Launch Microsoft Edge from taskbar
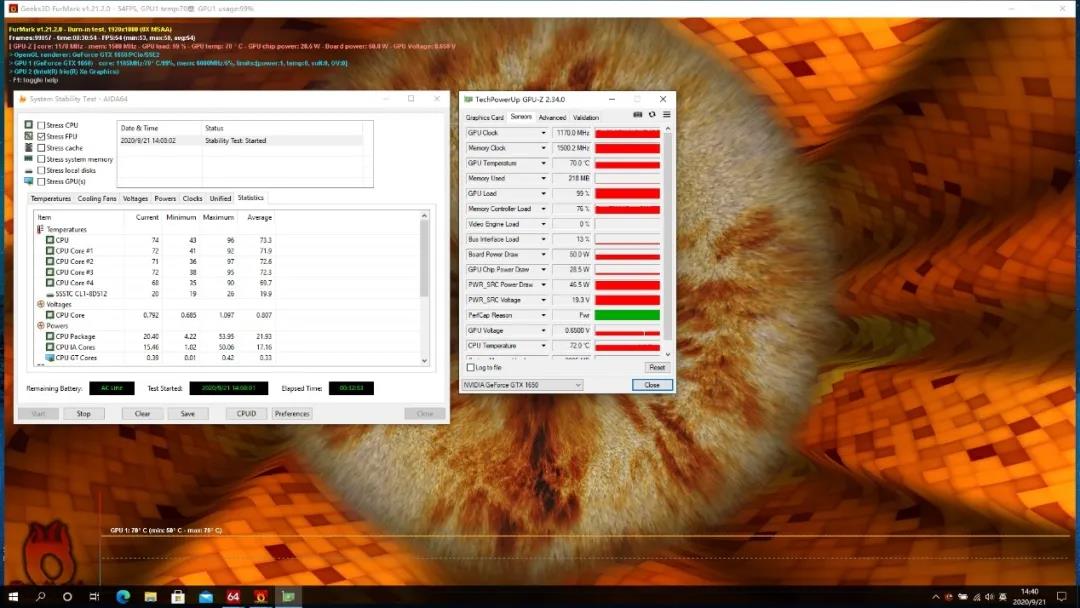The width and height of the screenshot is (1080, 608). [123, 596]
